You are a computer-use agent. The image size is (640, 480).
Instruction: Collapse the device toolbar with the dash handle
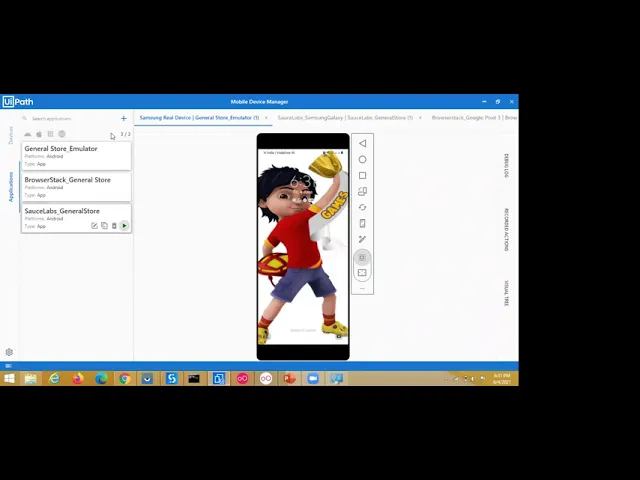point(362,289)
